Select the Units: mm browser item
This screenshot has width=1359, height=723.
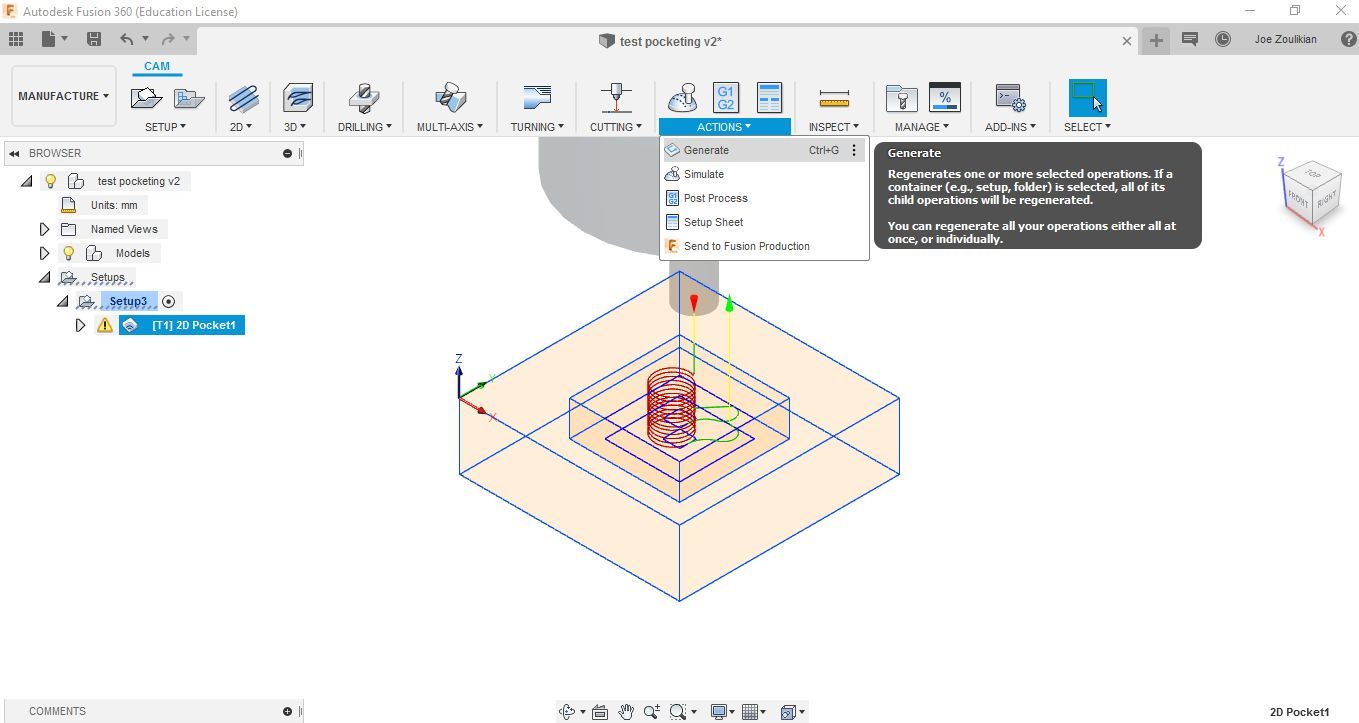click(x=114, y=205)
